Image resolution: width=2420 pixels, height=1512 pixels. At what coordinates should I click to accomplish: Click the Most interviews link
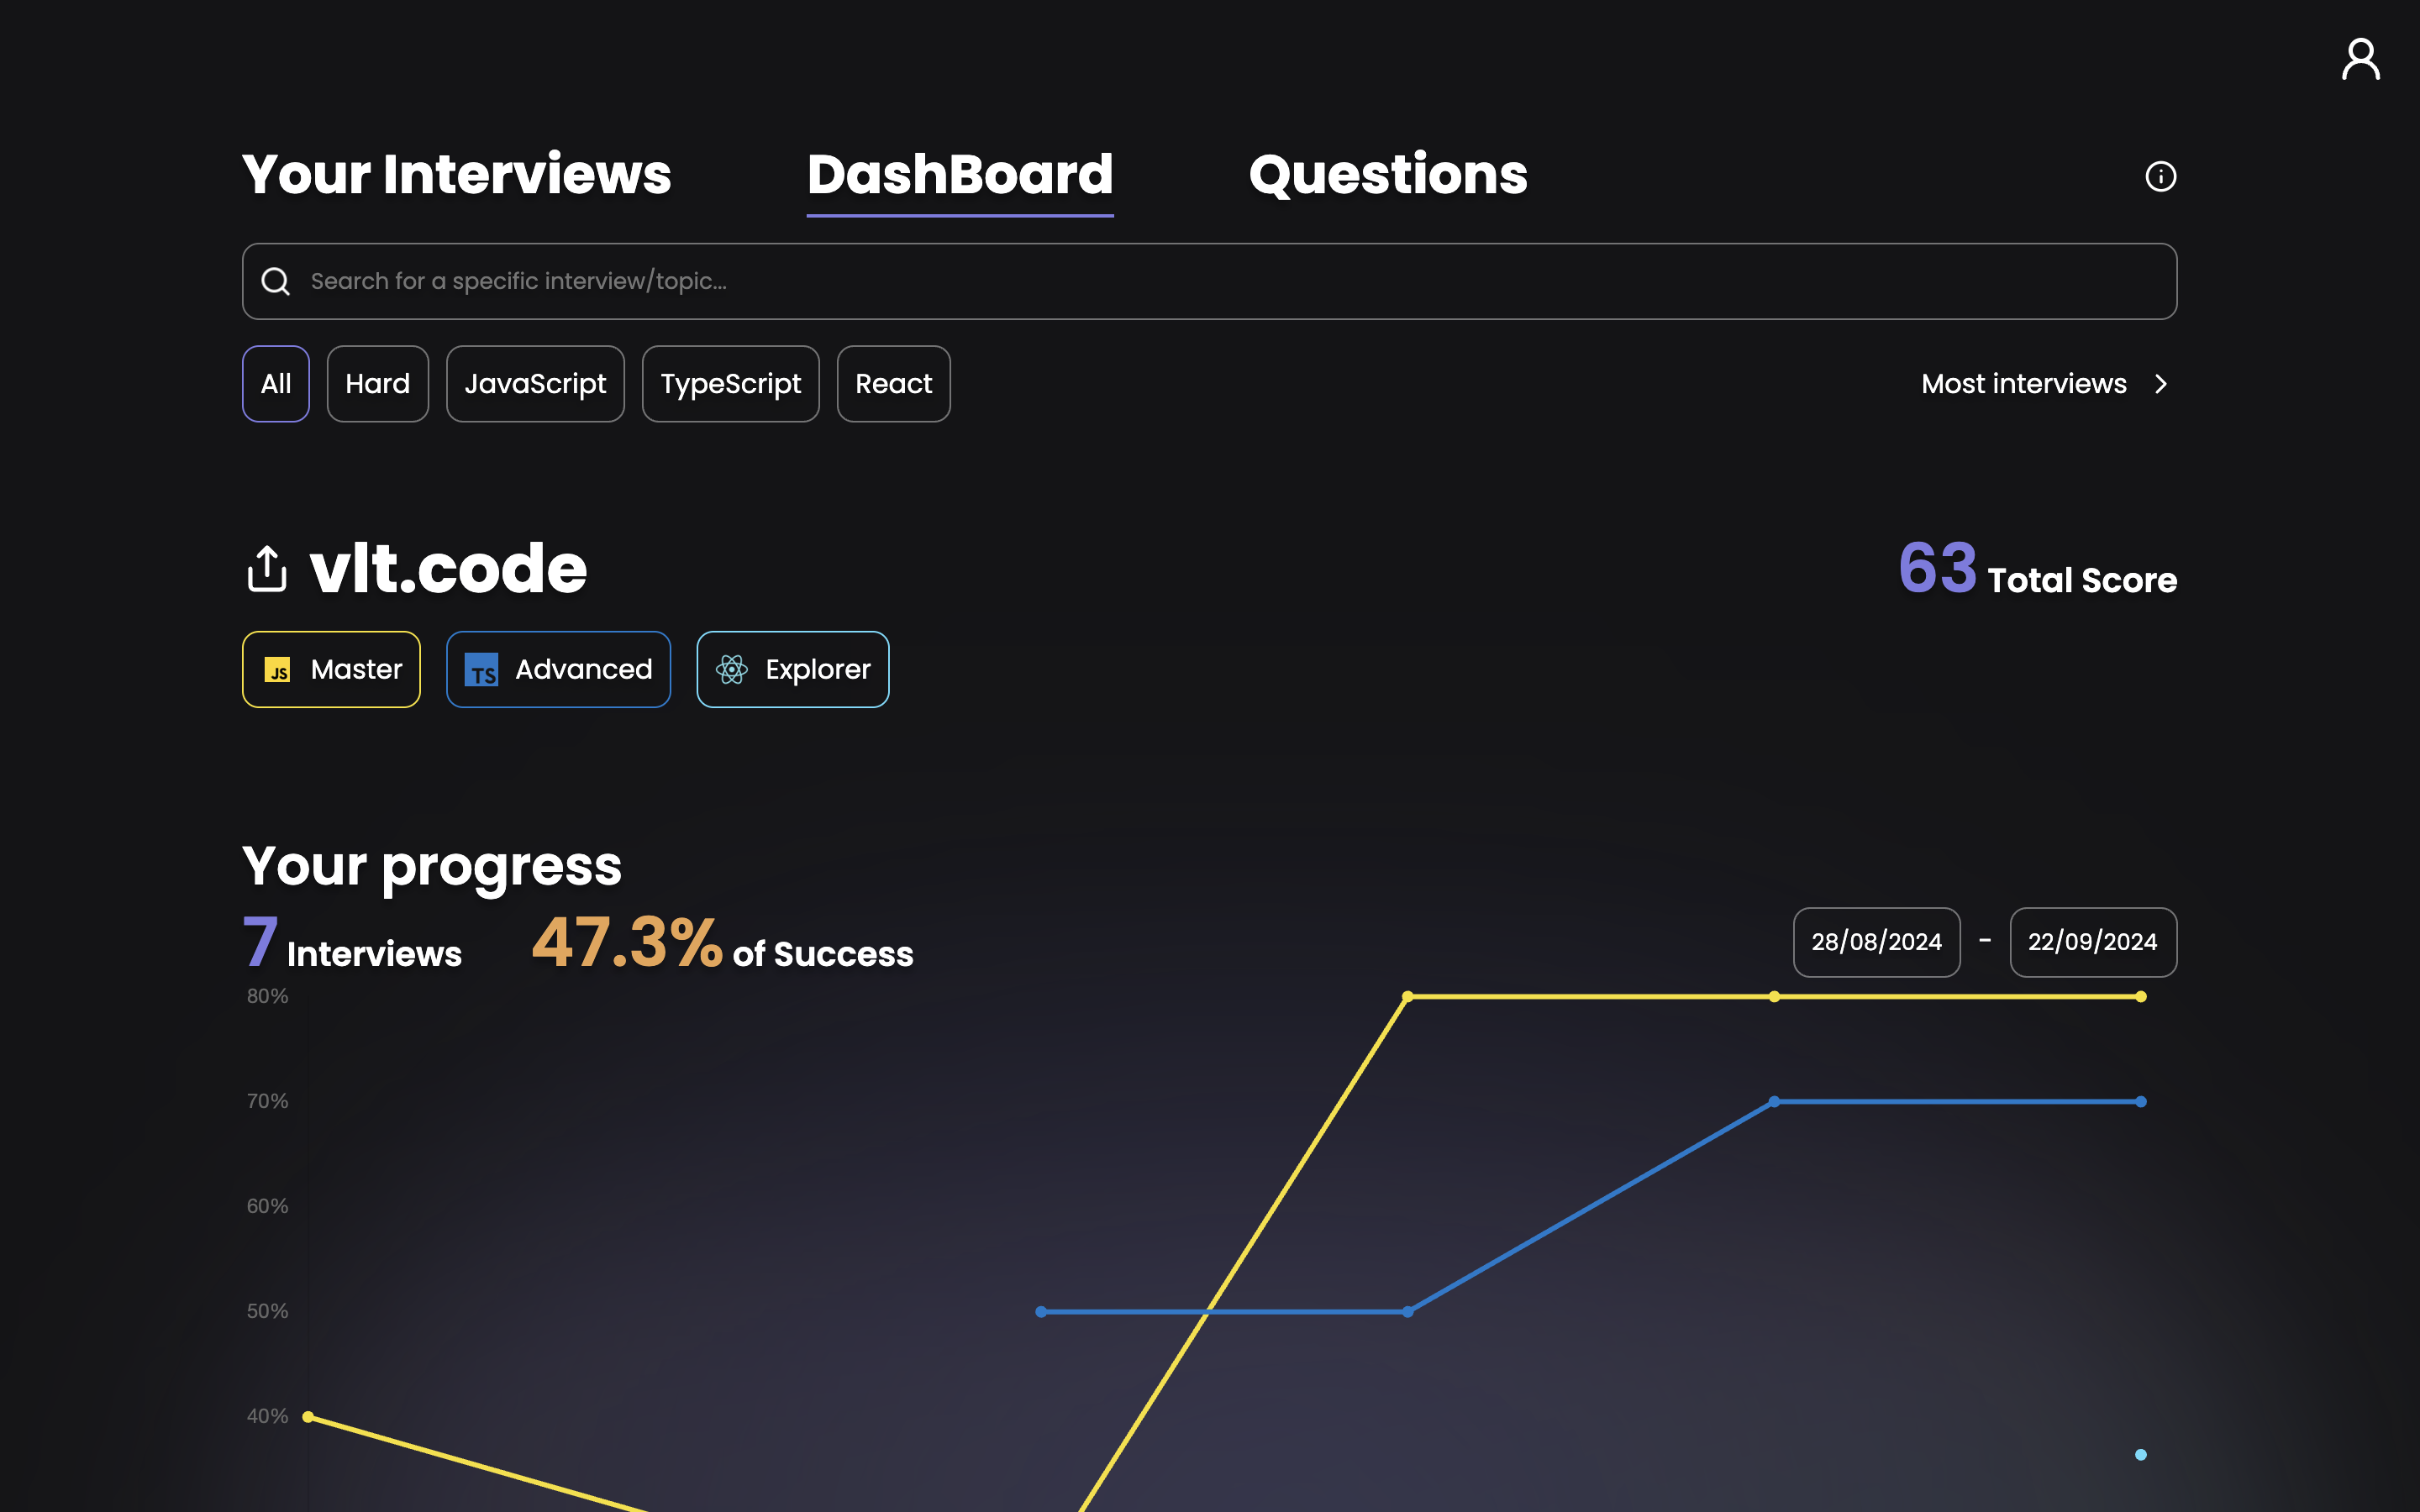(x=2024, y=383)
